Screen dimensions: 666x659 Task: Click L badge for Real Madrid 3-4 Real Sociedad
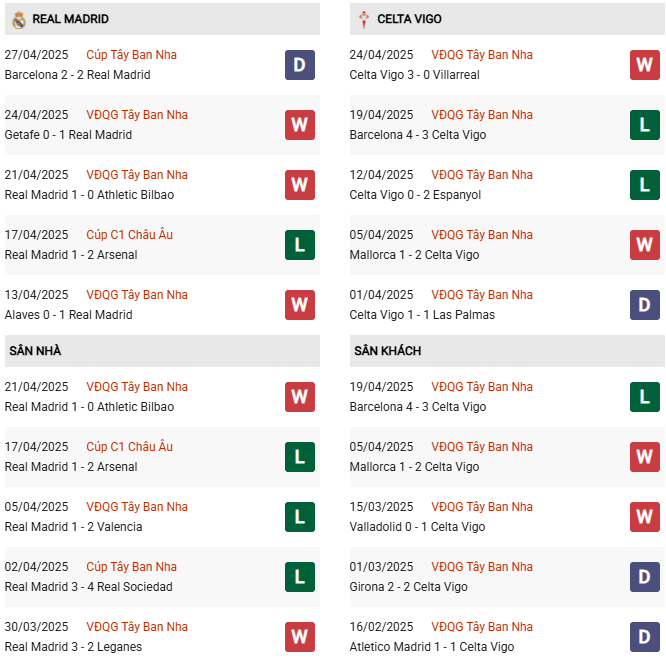pyautogui.click(x=299, y=577)
